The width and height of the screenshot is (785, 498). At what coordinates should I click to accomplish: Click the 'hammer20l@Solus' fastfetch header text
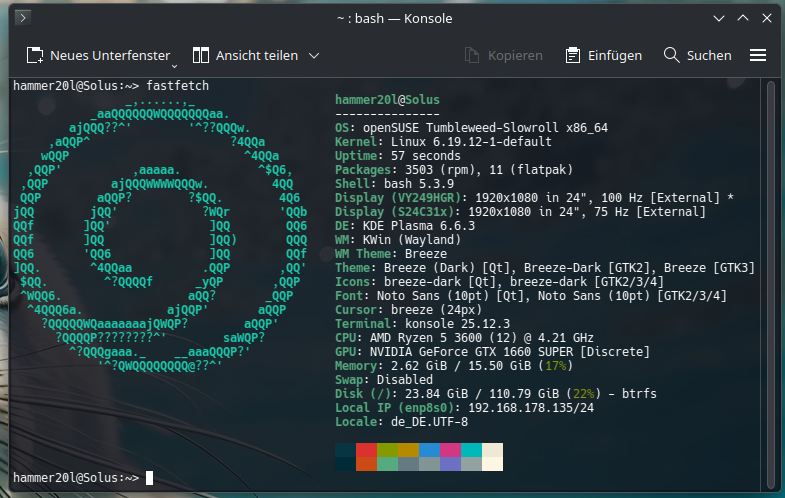click(x=387, y=100)
